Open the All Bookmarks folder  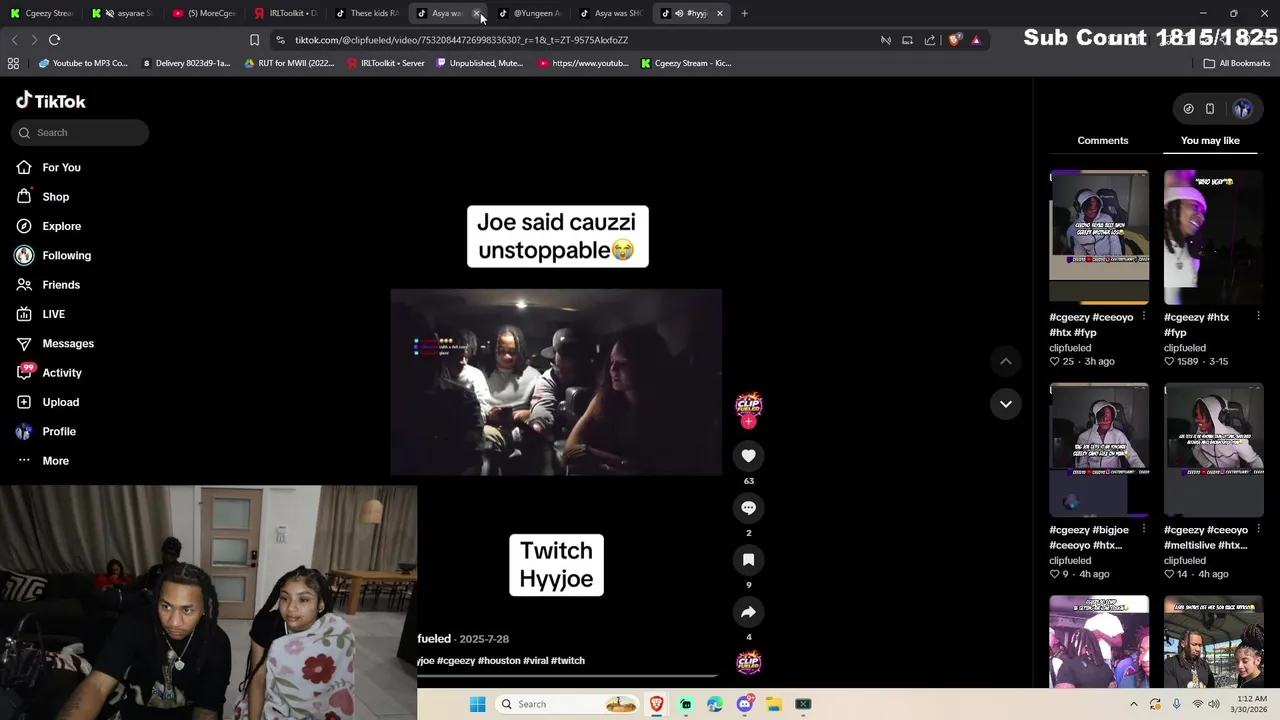1237,63
